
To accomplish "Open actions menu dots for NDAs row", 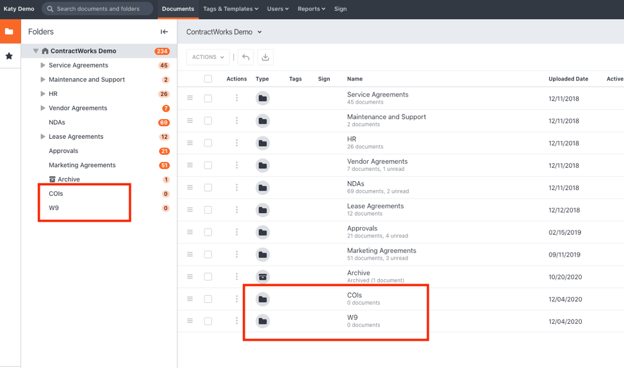I will click(x=237, y=187).
